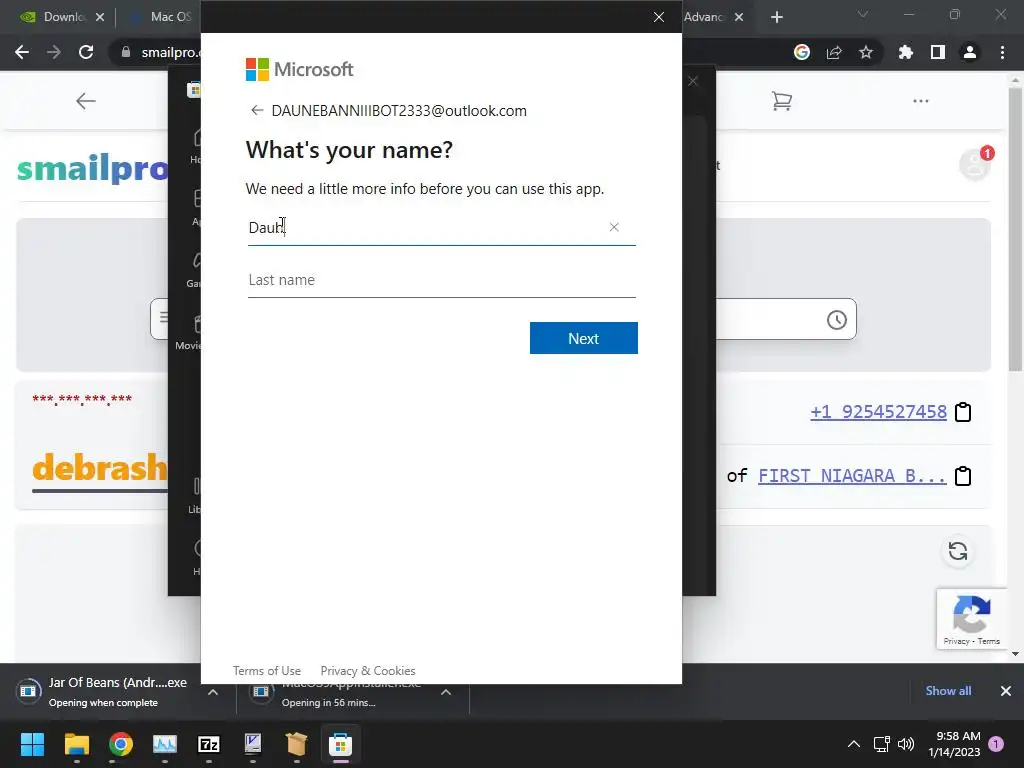Open Microsoft Store from taskbar
Image resolution: width=1024 pixels, height=768 pixels.
340,744
